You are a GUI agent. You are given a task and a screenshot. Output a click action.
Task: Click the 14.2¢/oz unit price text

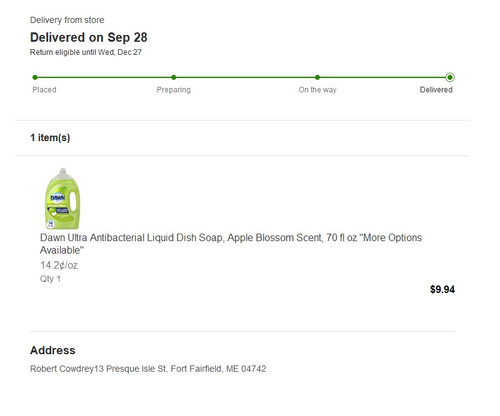click(59, 265)
